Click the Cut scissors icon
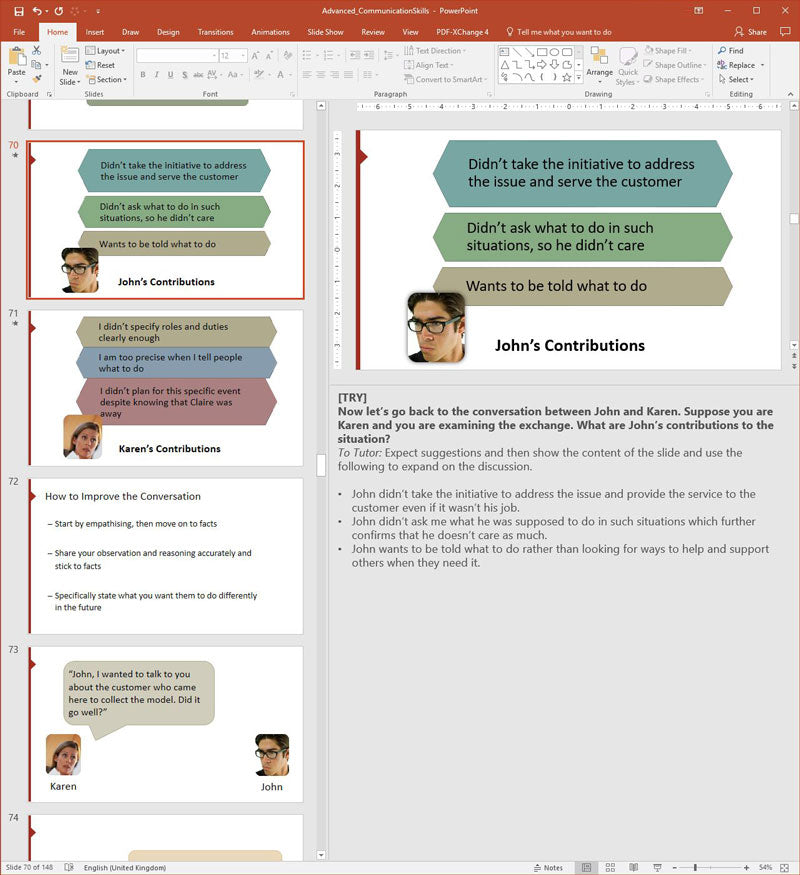Viewport: 800px width, 875px height. click(x=37, y=51)
